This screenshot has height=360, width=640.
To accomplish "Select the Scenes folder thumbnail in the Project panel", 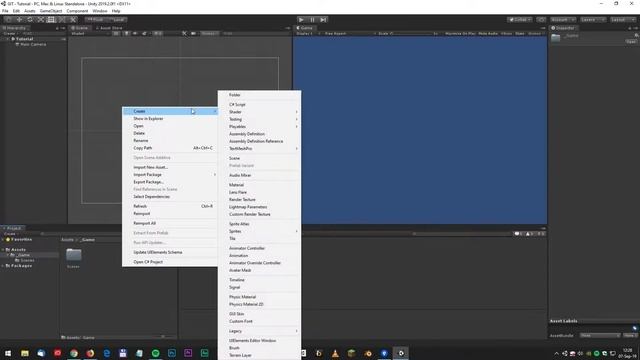I will [x=73, y=255].
